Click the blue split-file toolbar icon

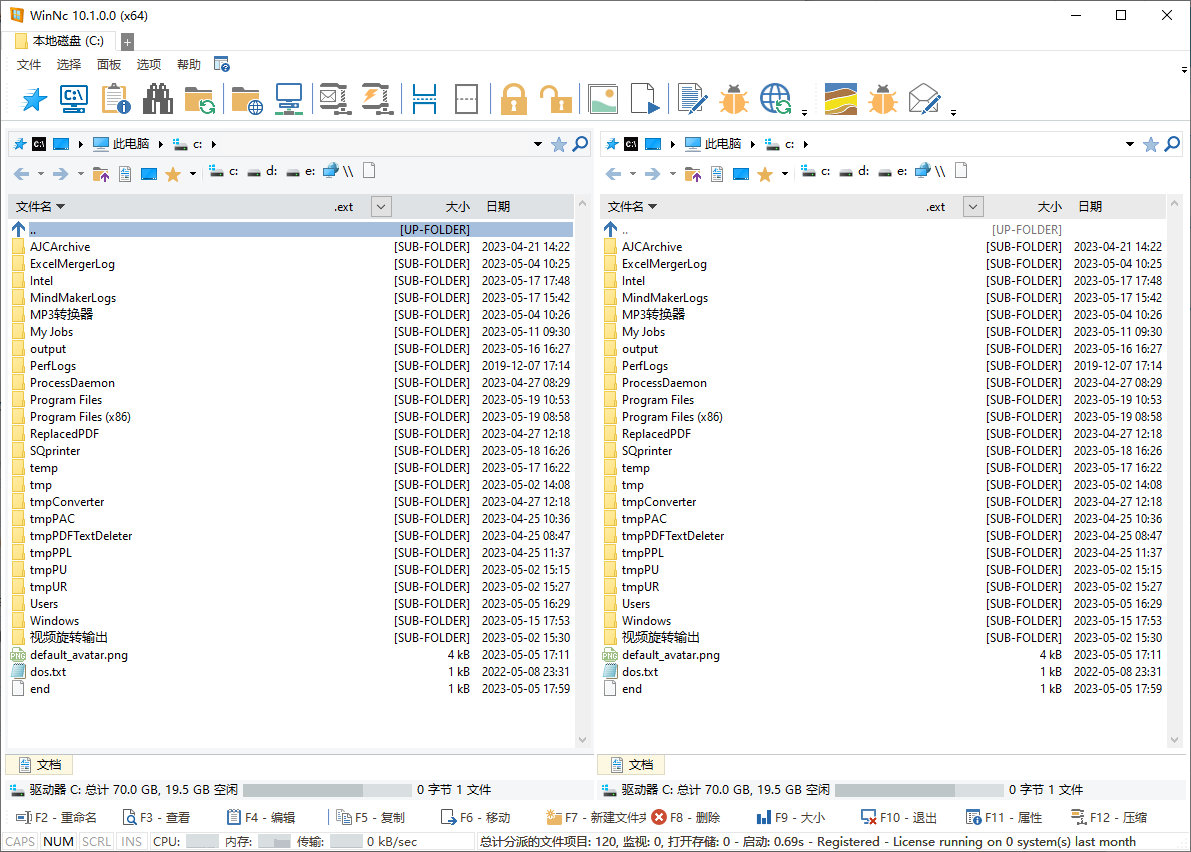(424, 99)
